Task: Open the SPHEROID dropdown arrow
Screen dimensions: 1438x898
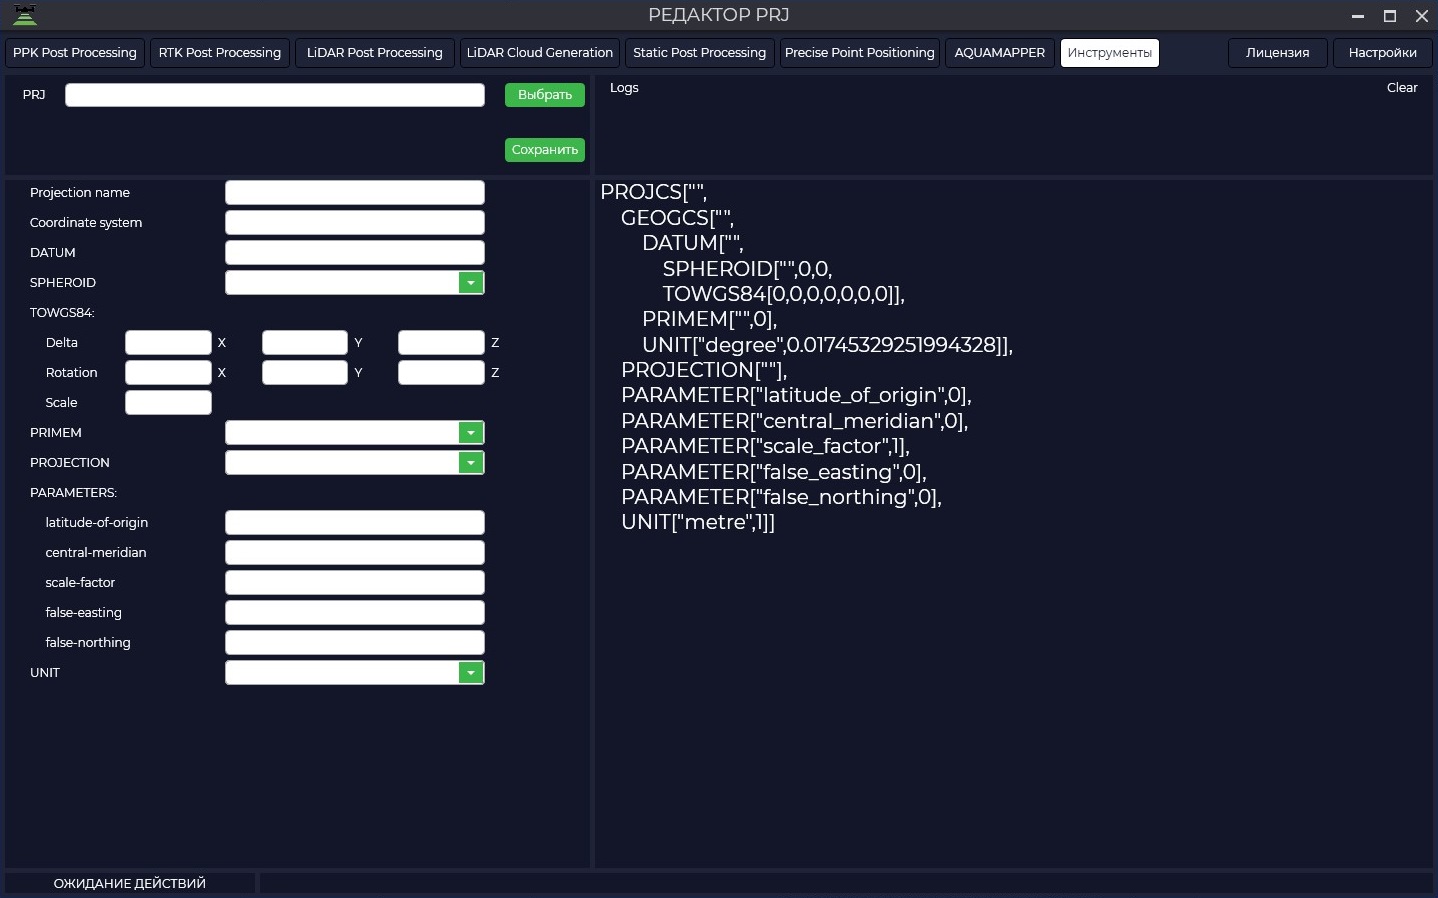Action: [471, 283]
